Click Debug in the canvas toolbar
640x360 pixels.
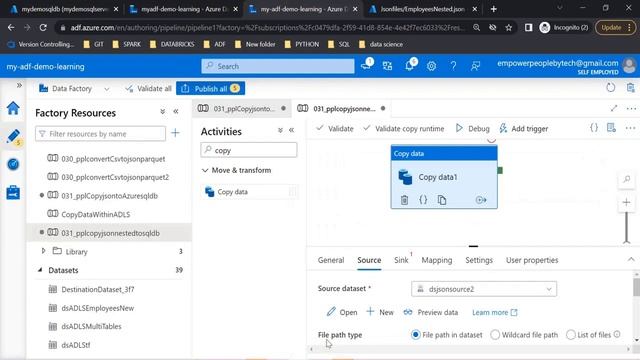473,129
